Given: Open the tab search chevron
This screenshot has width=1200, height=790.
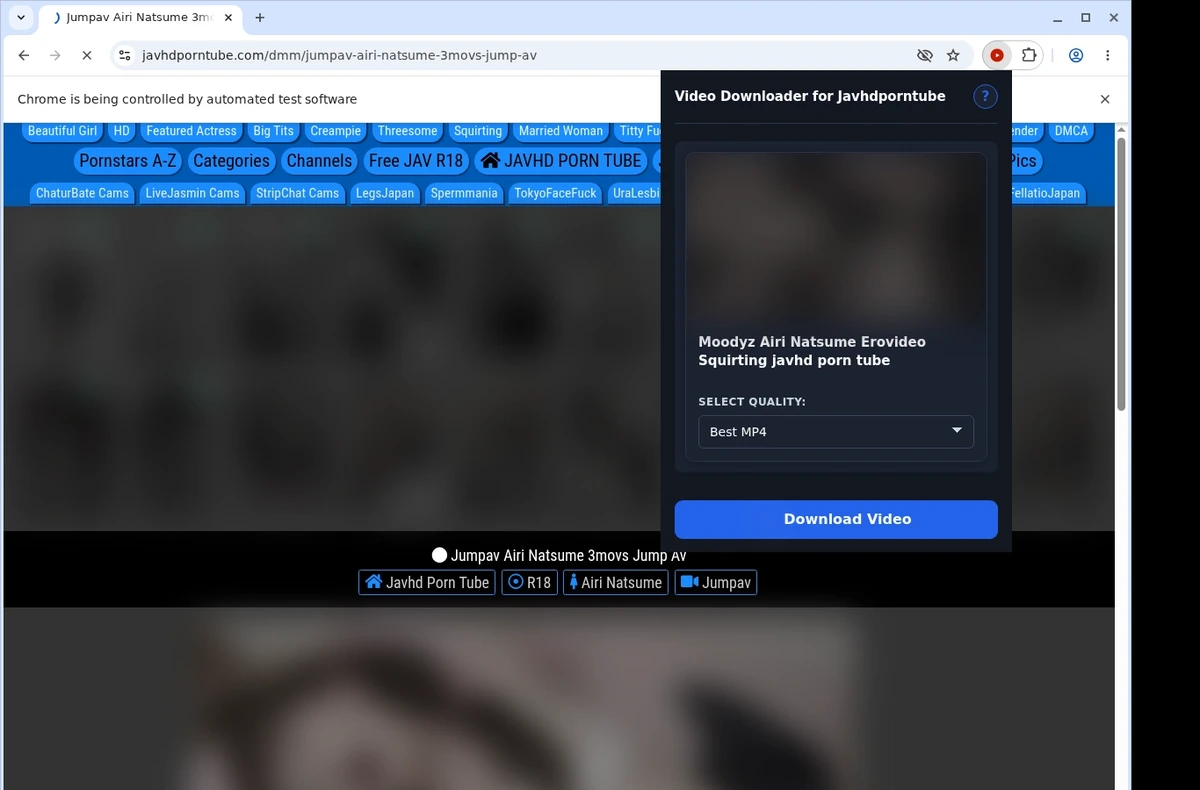Looking at the screenshot, I should click(21, 17).
